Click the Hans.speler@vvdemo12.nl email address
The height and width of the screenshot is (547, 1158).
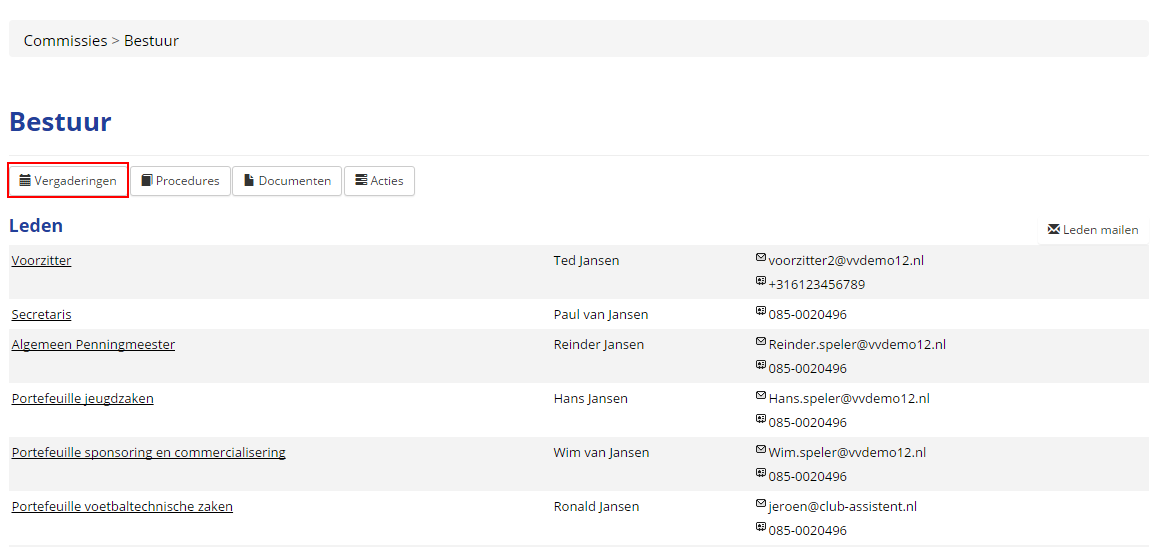tap(848, 398)
